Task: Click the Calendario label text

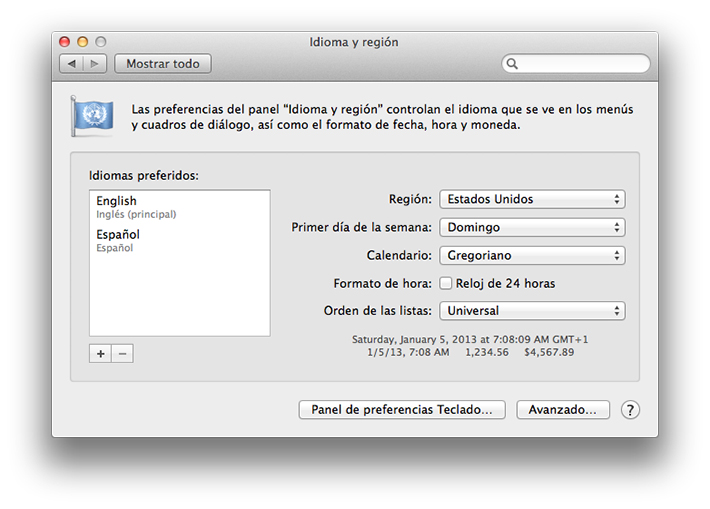Action: tap(399, 255)
